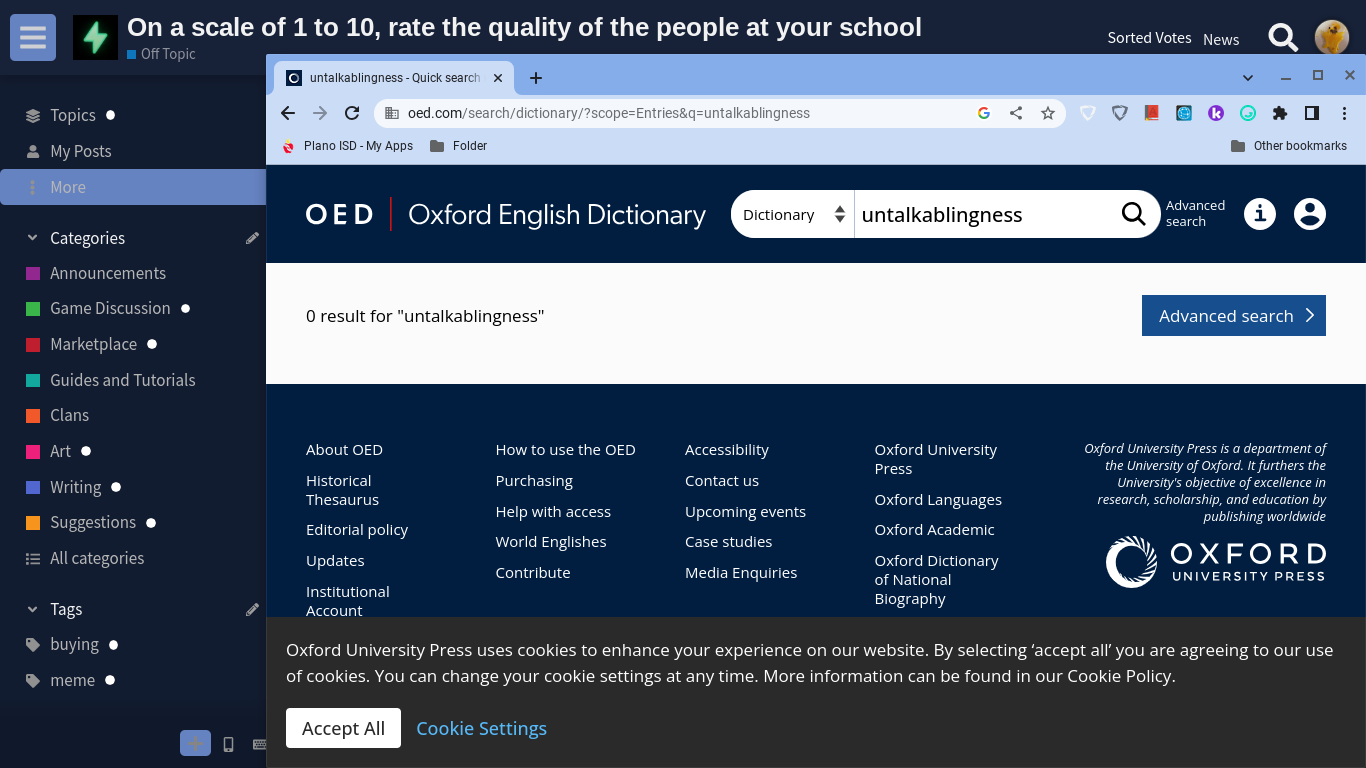Open the tab search chevron
Image resolution: width=1366 pixels, height=768 pixels.
tap(1248, 77)
